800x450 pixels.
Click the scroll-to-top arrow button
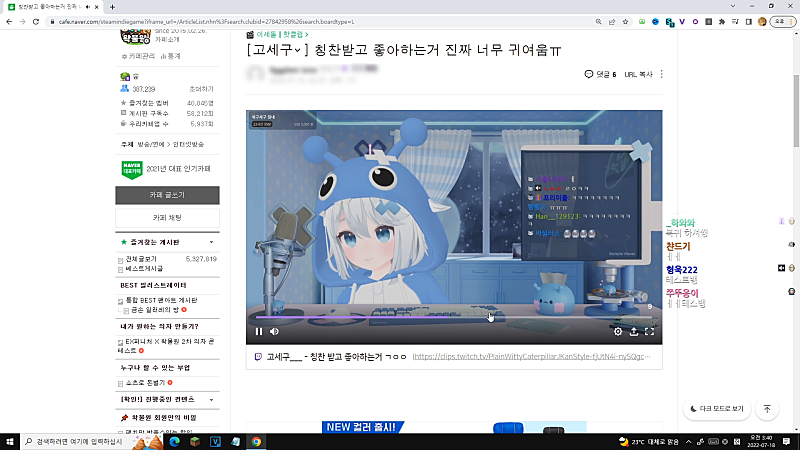click(x=767, y=409)
